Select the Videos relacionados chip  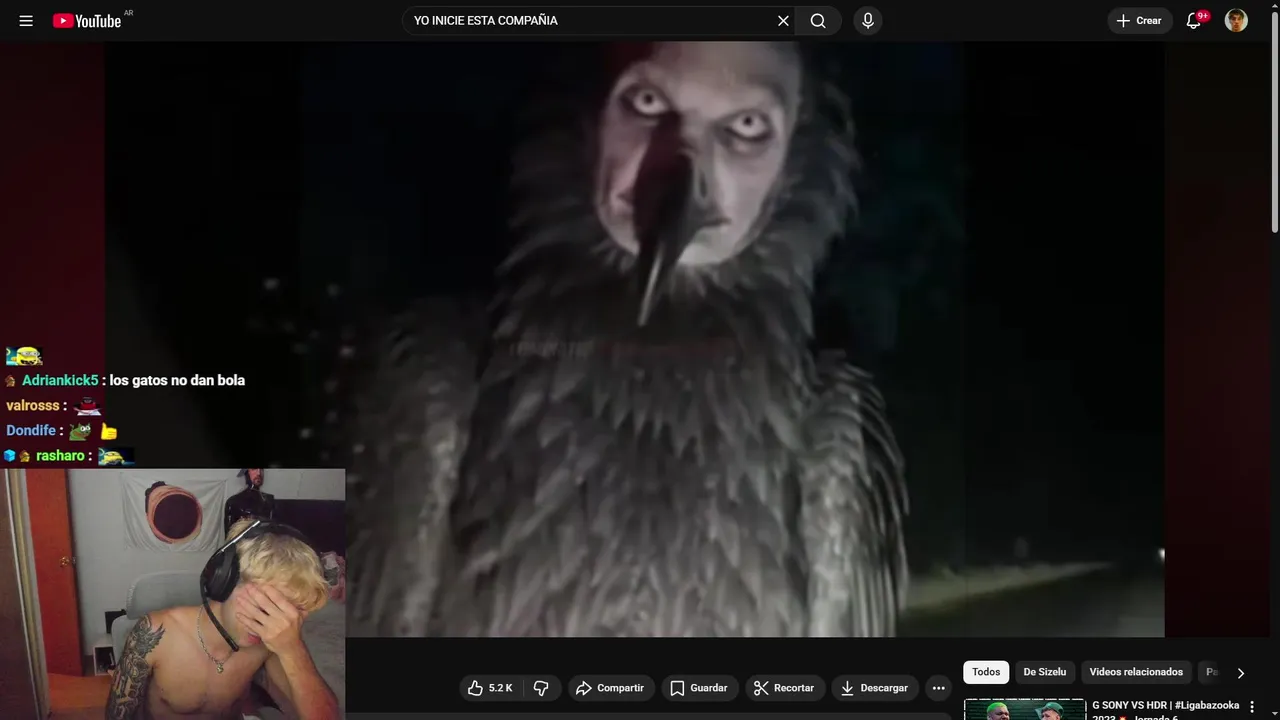pyautogui.click(x=1136, y=672)
